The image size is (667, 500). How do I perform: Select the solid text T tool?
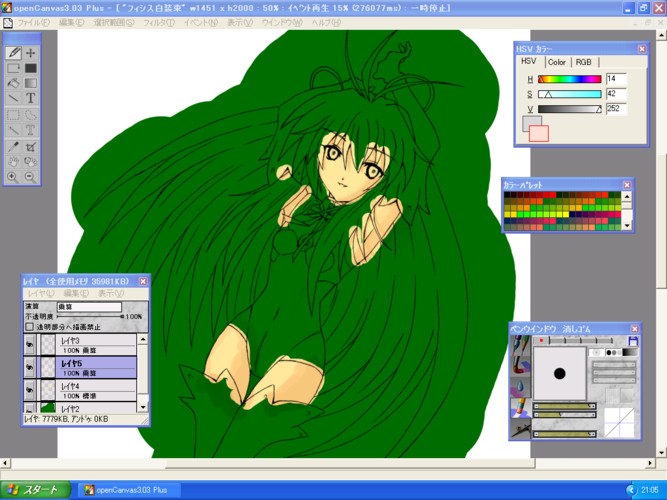click(x=31, y=98)
